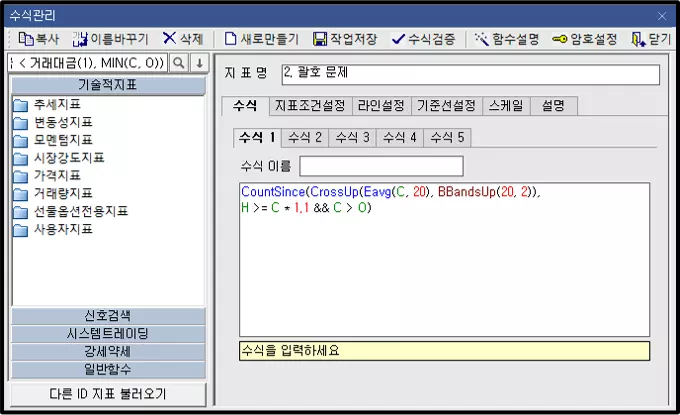Click the 수식검증 checkmark icon
The image size is (680, 415).
click(x=398, y=39)
